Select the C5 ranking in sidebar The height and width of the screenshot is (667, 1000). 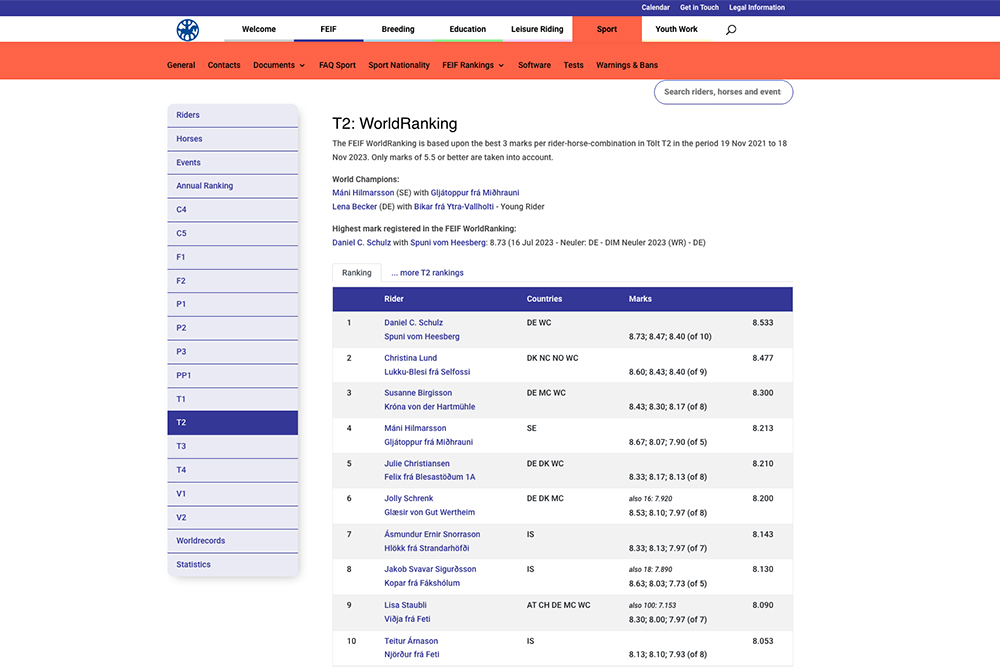233,233
